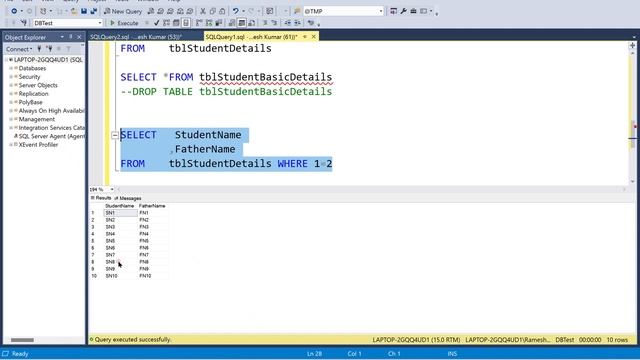Click the Uncomment selected lines icon
640x360 pixels.
[x=274, y=23]
